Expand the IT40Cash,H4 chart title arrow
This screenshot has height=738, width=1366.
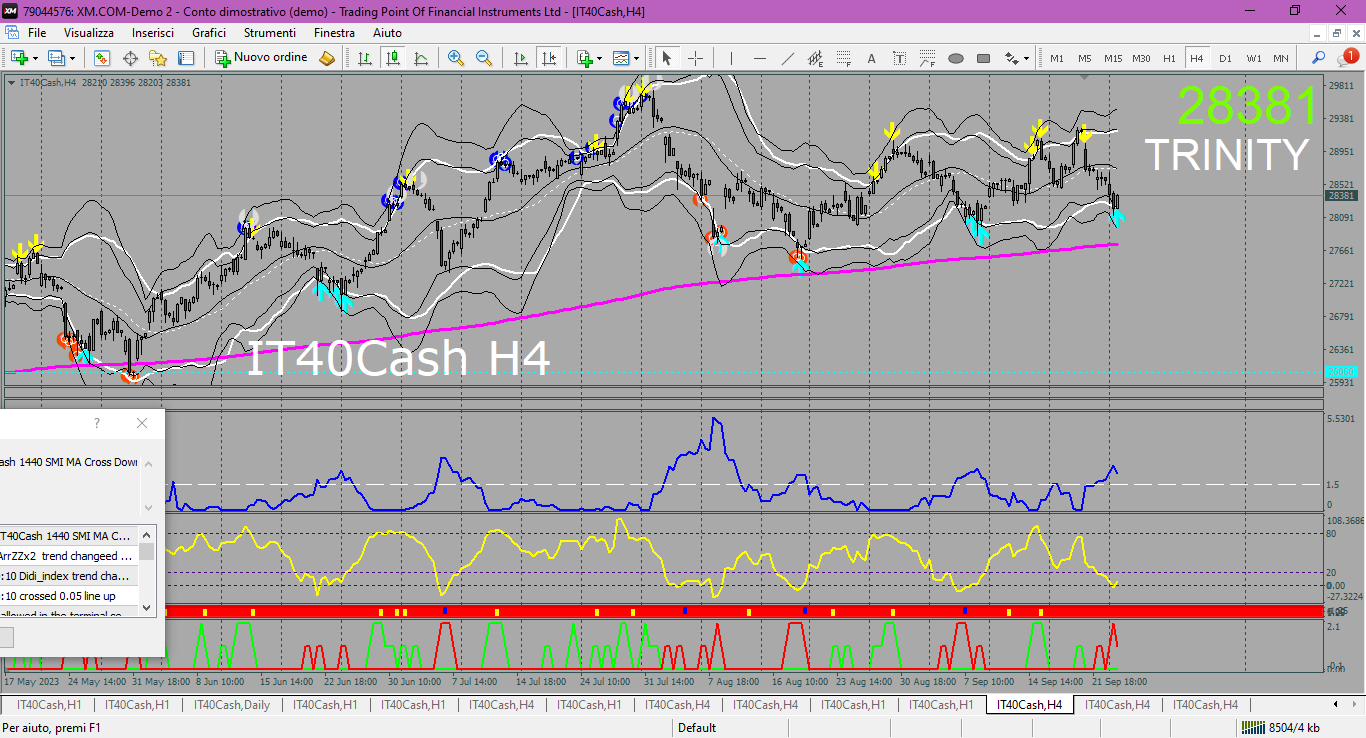(10, 82)
